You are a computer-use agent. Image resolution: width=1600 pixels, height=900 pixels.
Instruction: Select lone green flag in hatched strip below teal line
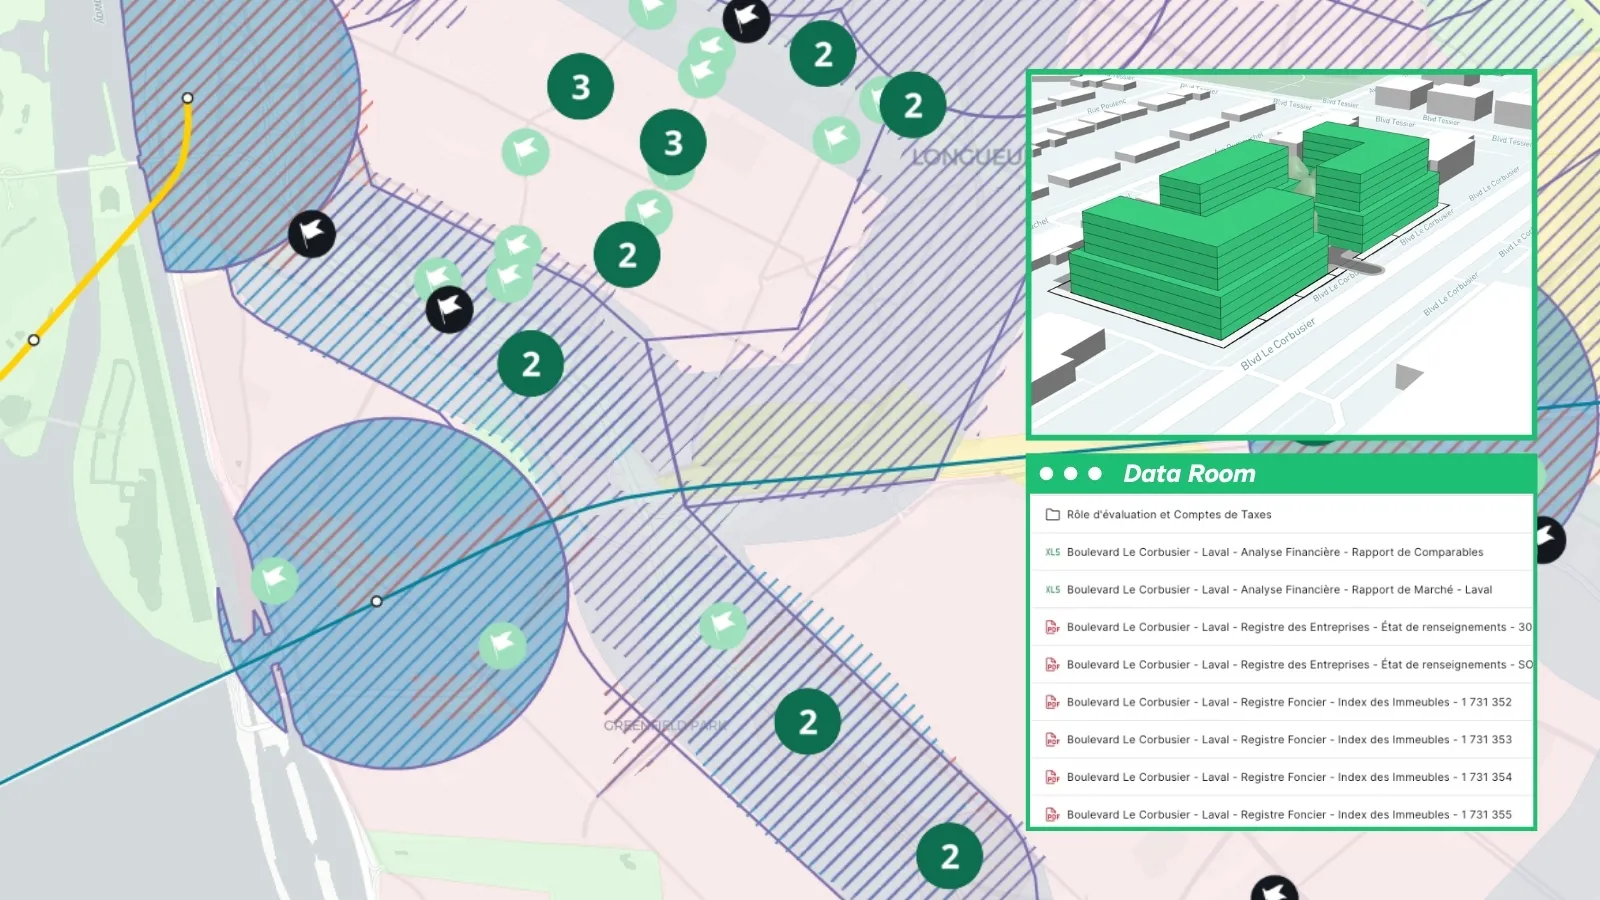[723, 626]
